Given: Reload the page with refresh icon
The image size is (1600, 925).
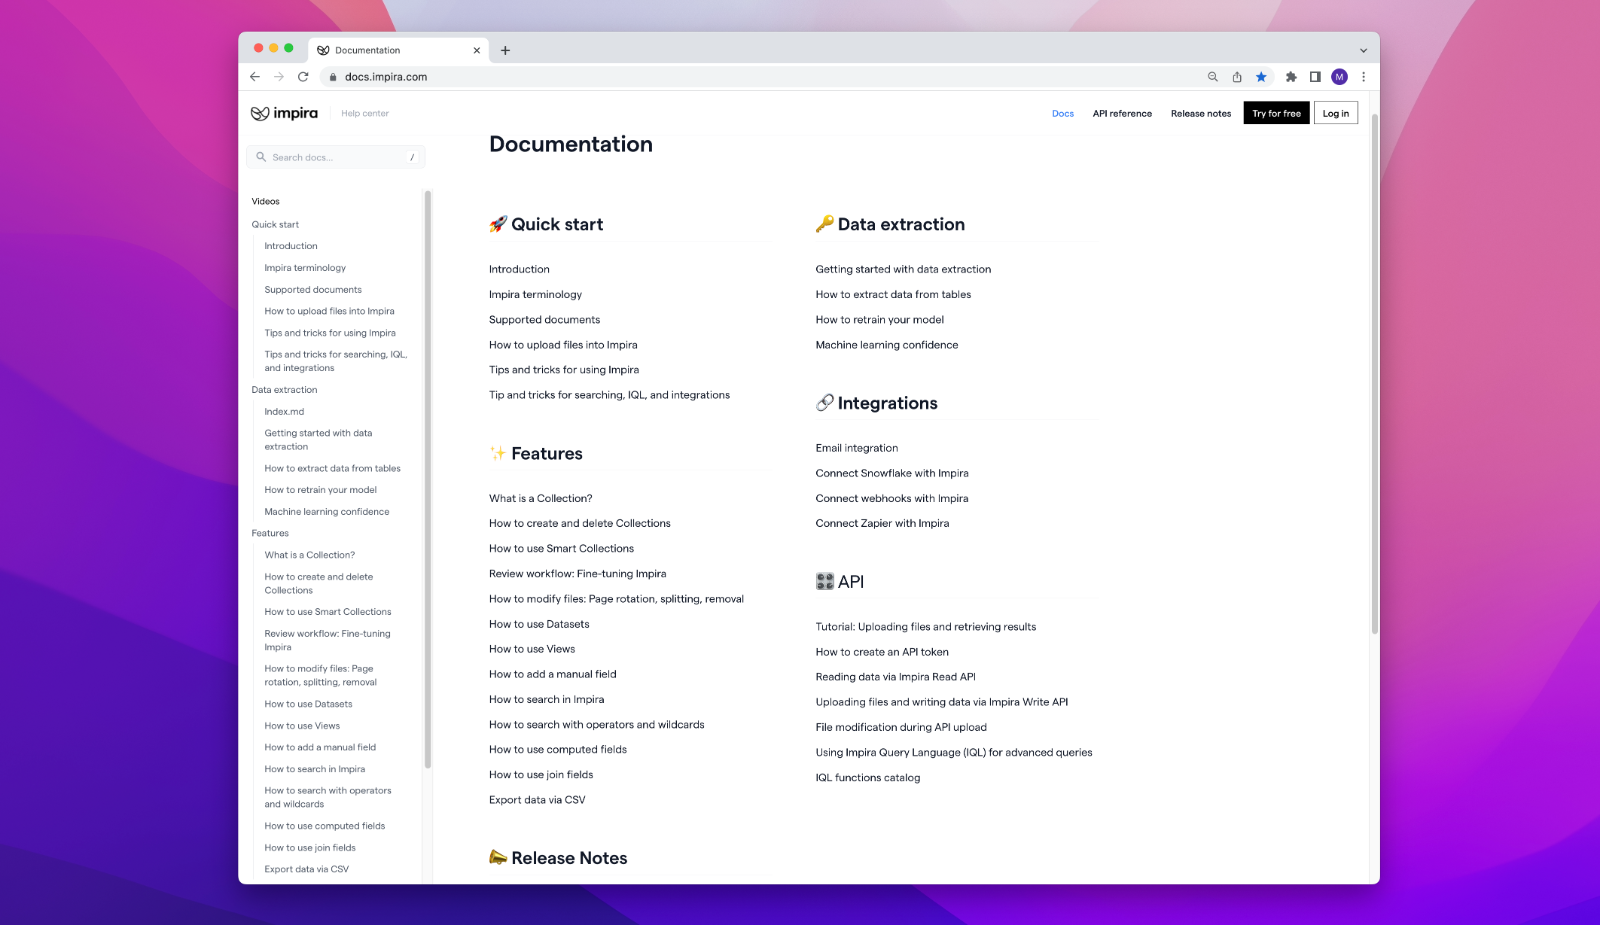Looking at the screenshot, I should click(303, 77).
